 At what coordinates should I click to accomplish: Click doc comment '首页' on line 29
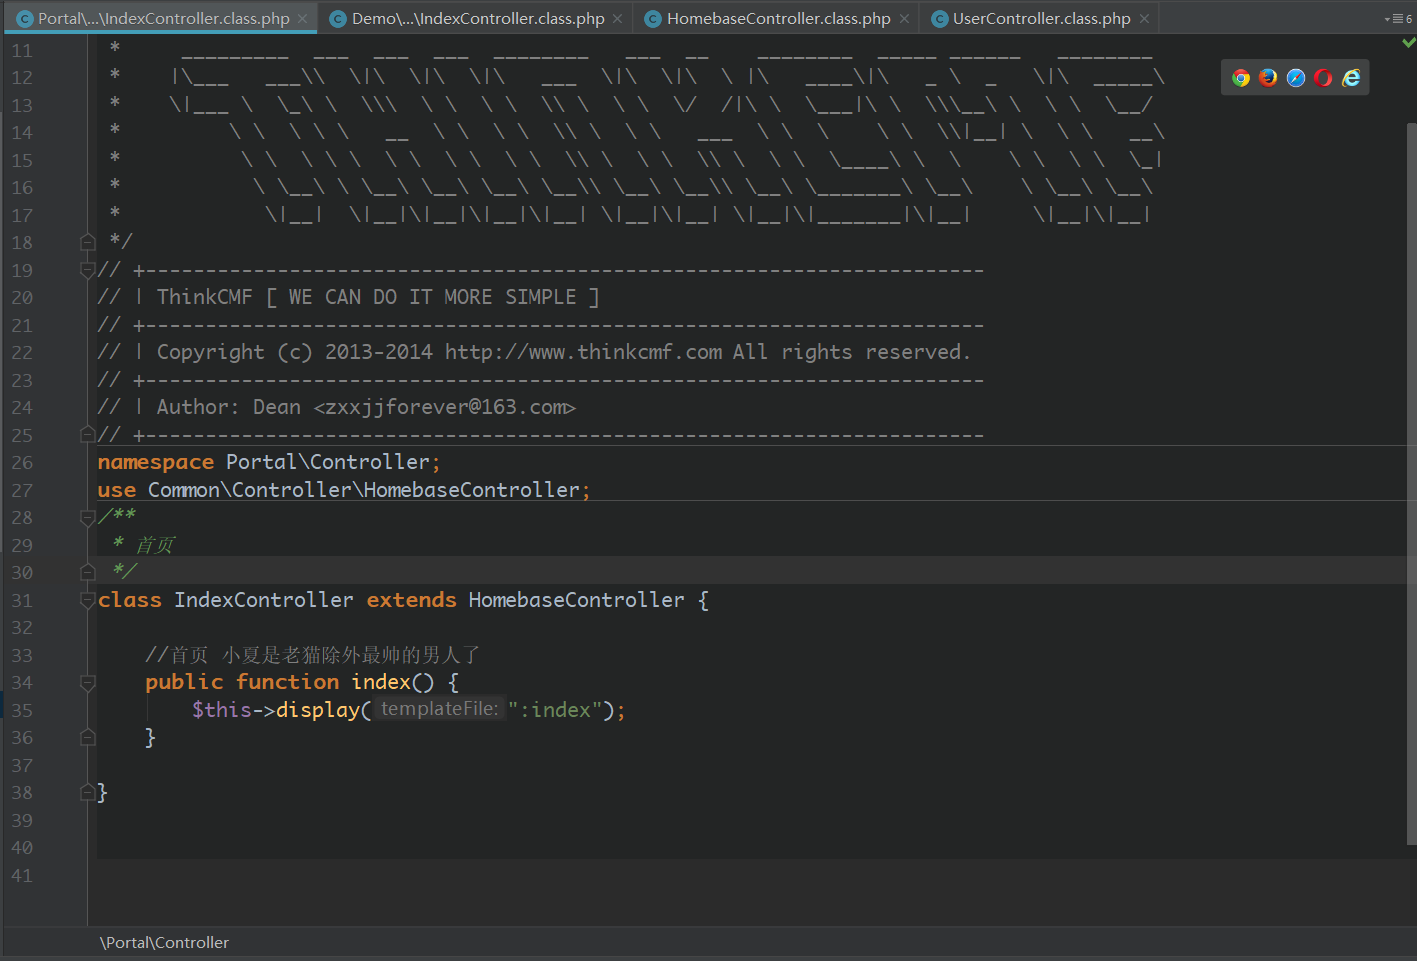155,545
